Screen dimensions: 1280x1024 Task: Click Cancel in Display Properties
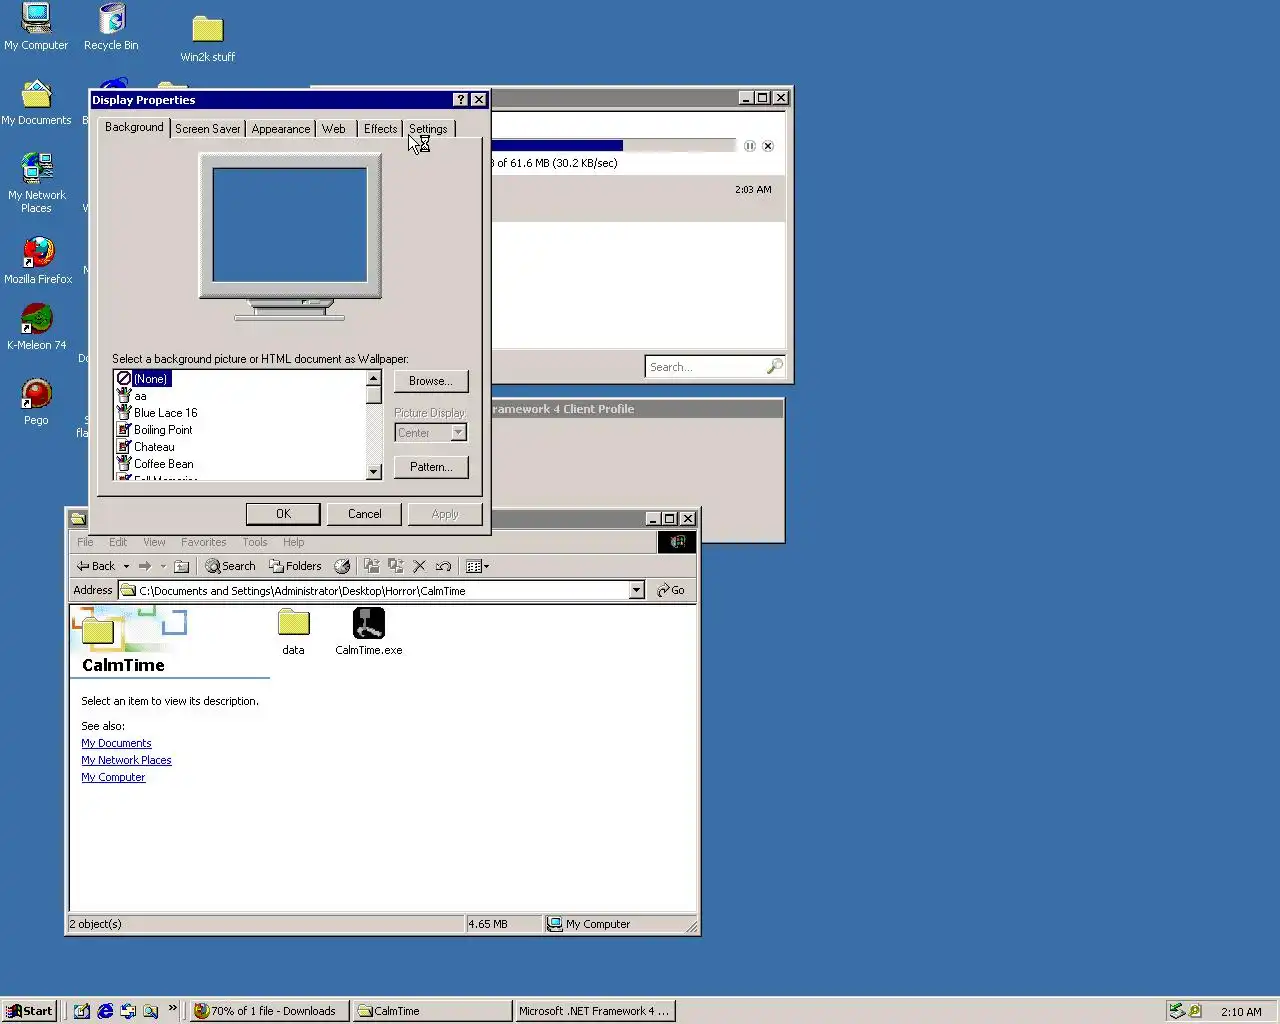coord(364,514)
